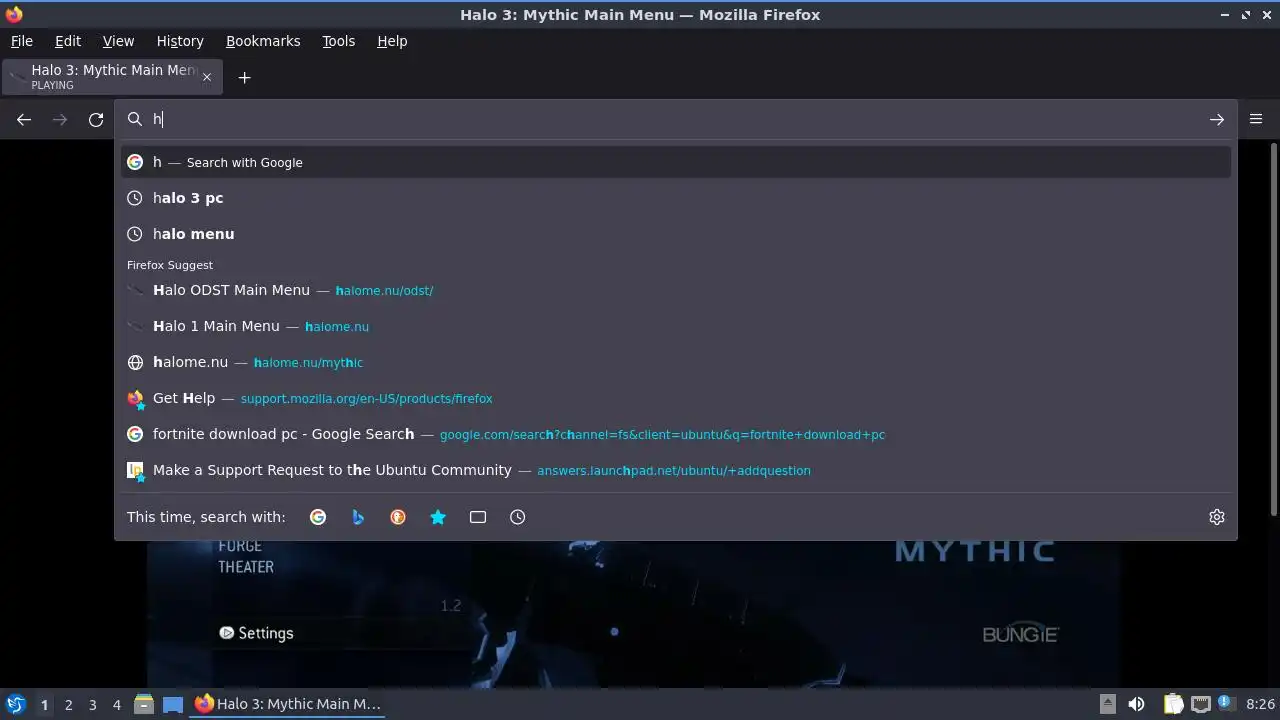
Task: Open Make a Support Request Ubuntu suggestion
Action: (x=676, y=470)
